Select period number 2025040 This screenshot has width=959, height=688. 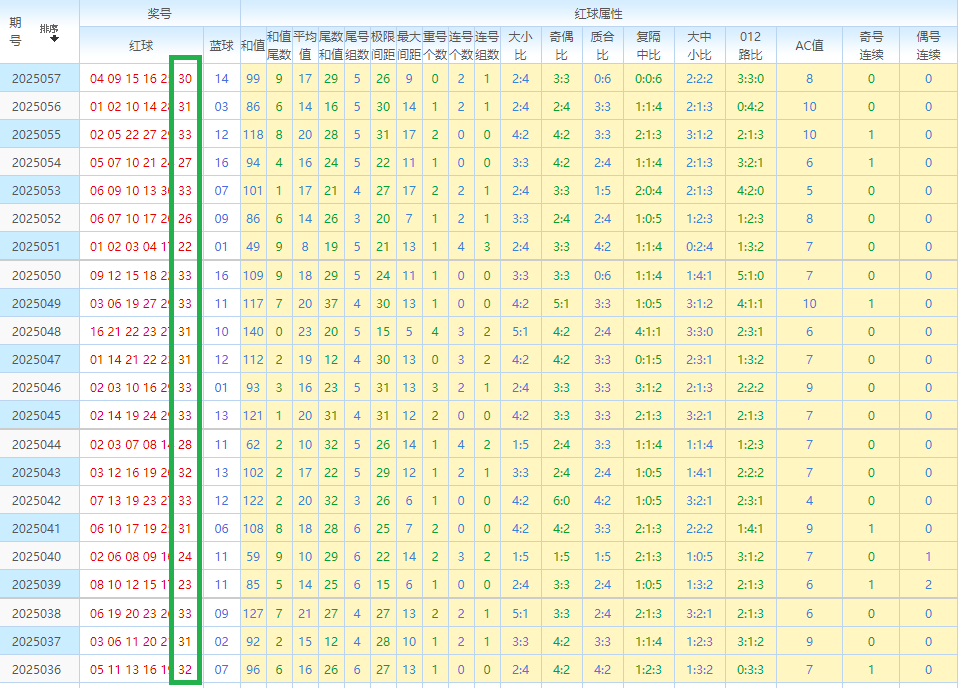click(37, 557)
